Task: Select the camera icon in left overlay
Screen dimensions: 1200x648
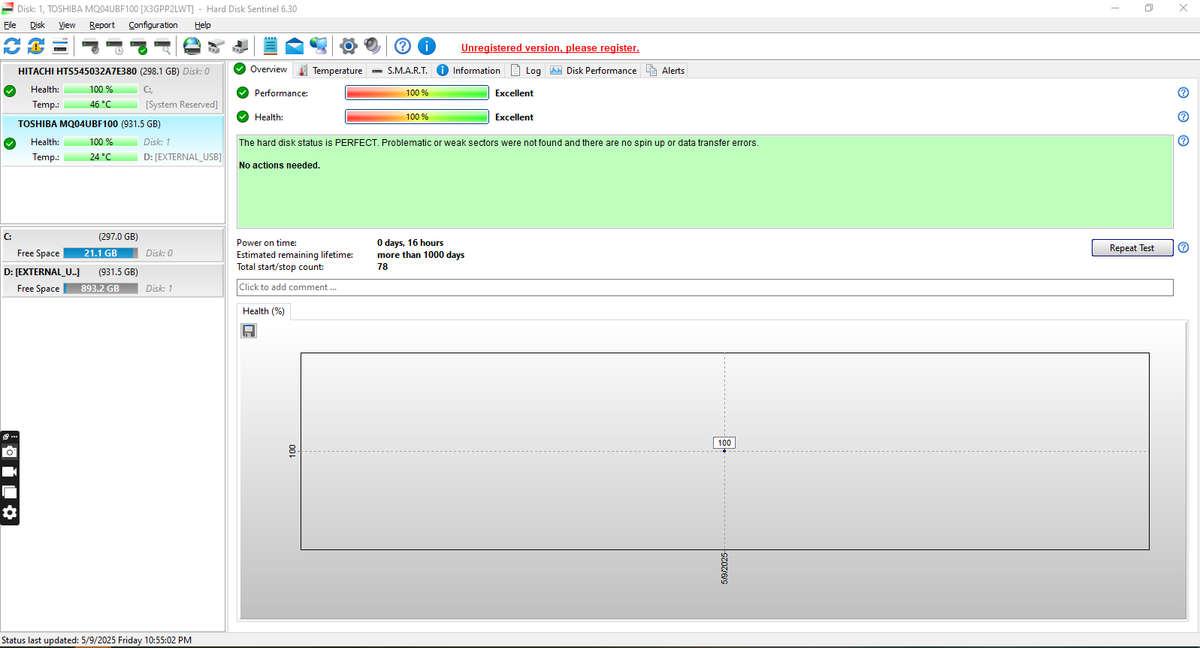Action: pos(9,451)
